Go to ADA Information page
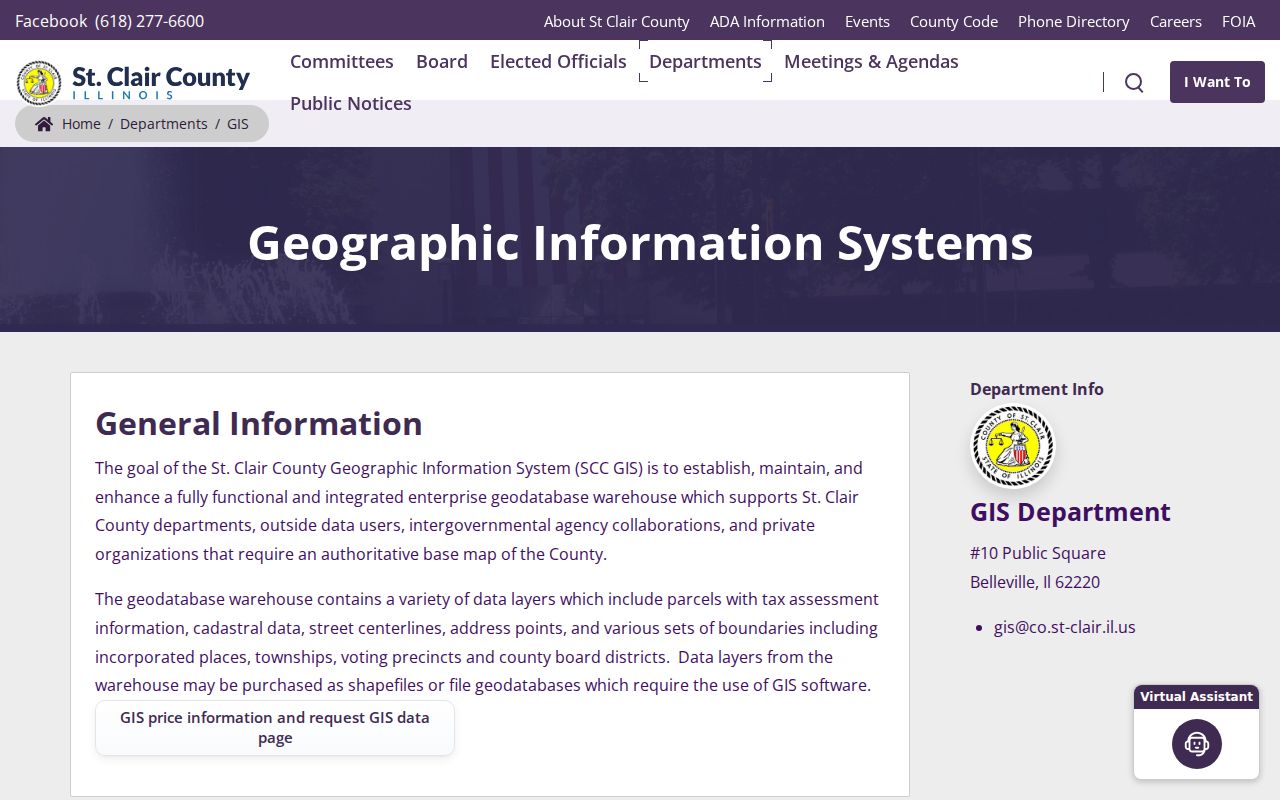 [767, 21]
